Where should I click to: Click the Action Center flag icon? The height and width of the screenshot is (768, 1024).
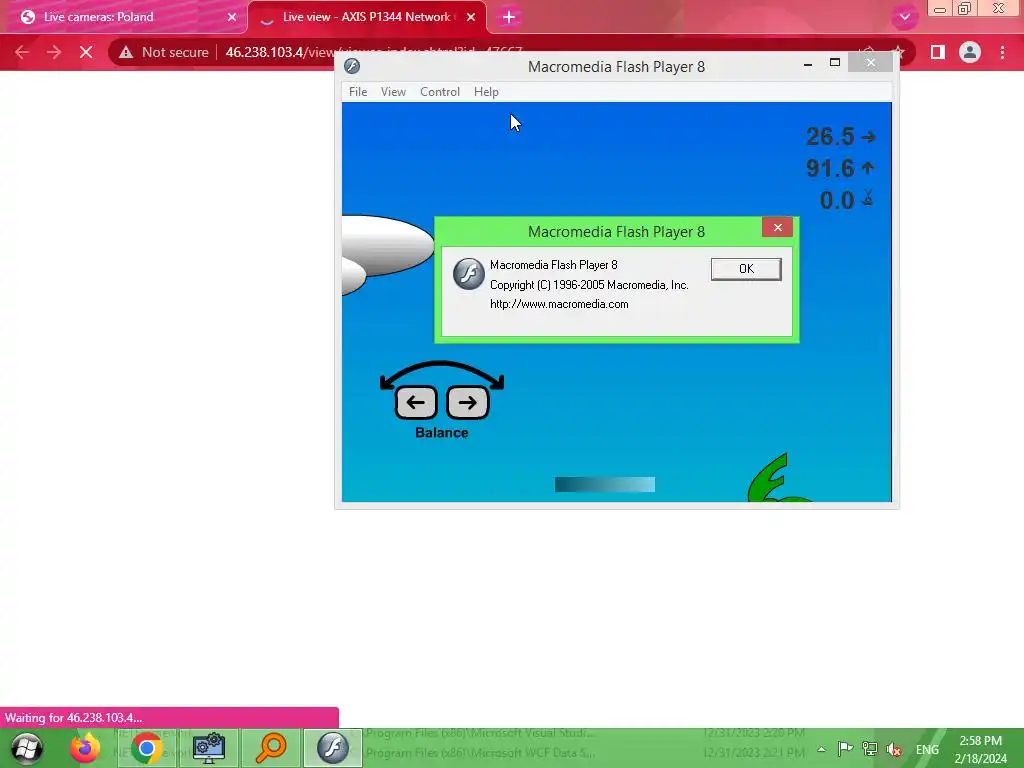(845, 749)
